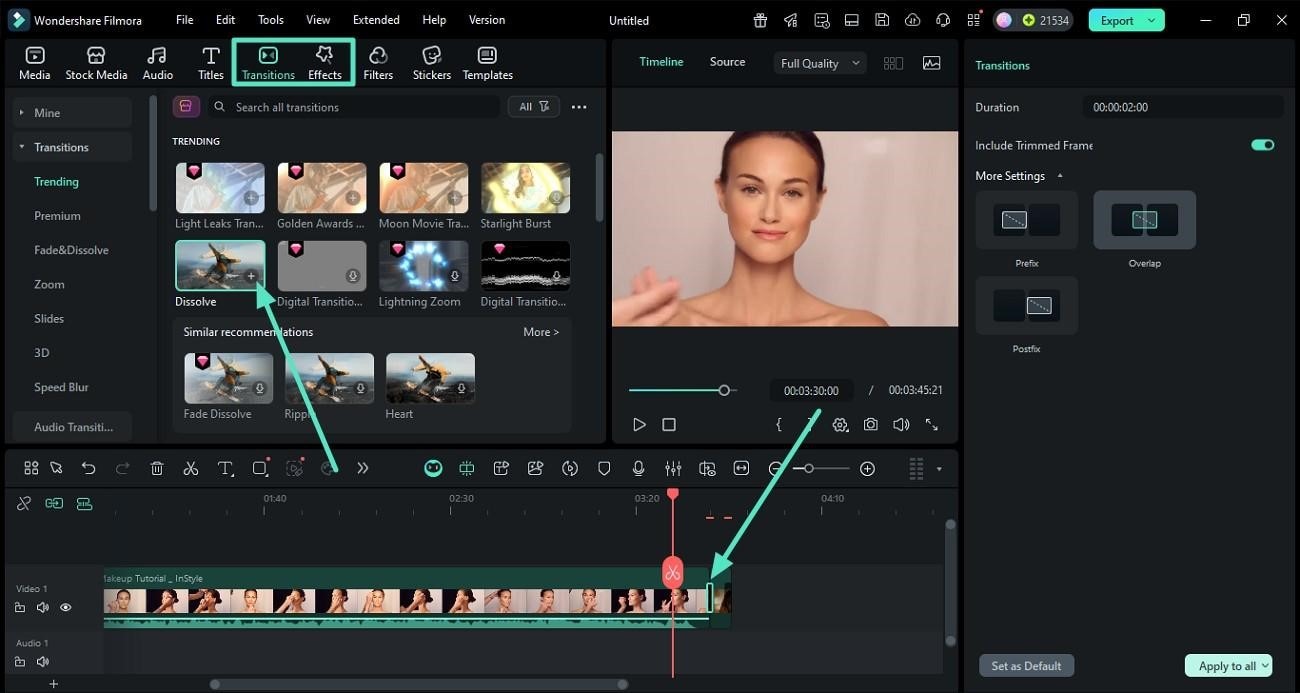Click the Undo icon in timeline toolbar

pyautogui.click(x=88, y=467)
